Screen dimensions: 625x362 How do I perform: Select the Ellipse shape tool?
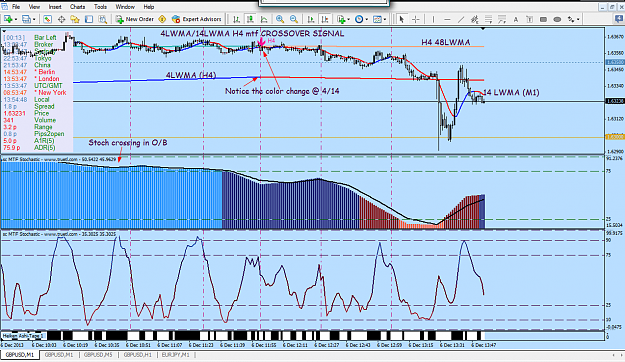click(557, 19)
